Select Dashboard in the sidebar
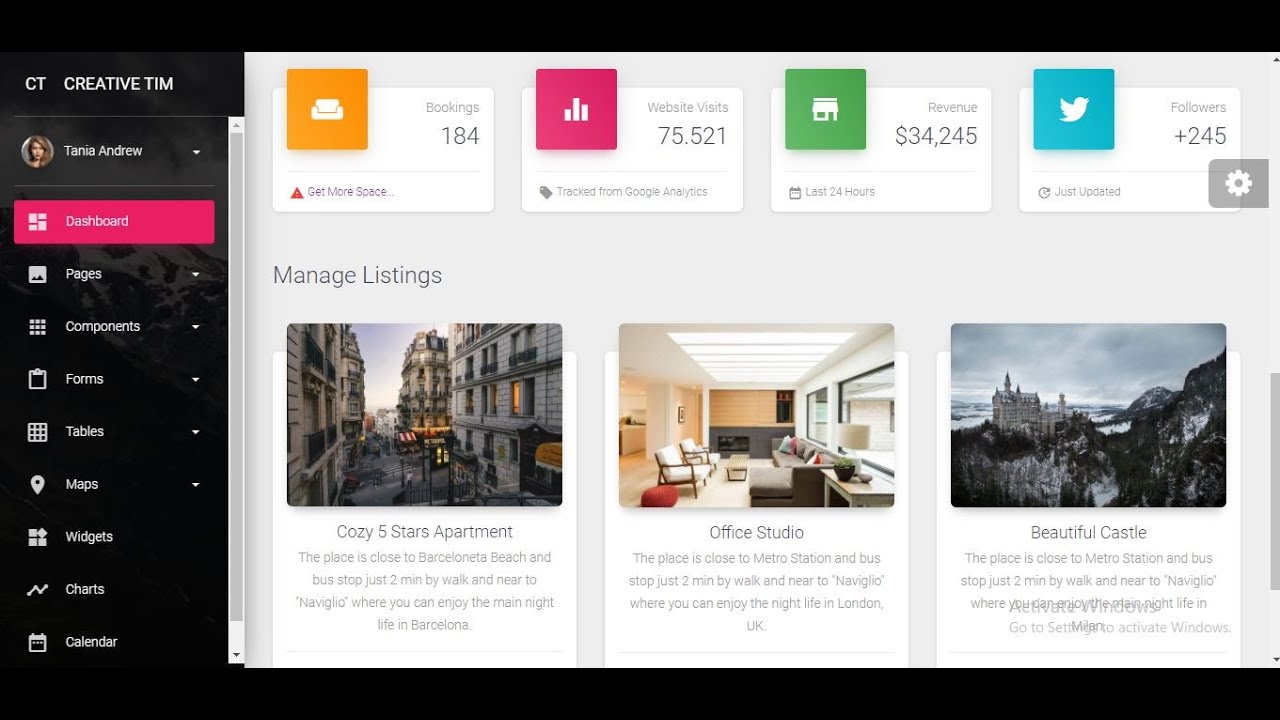The height and width of the screenshot is (720, 1280). (x=114, y=222)
